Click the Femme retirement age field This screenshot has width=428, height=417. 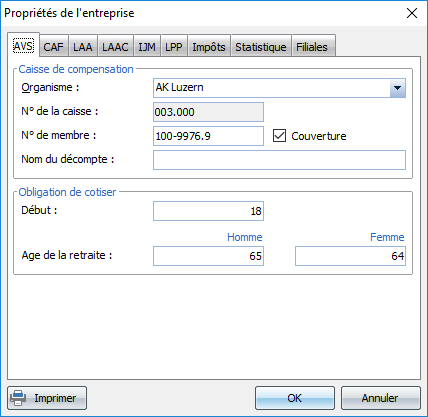point(350,256)
